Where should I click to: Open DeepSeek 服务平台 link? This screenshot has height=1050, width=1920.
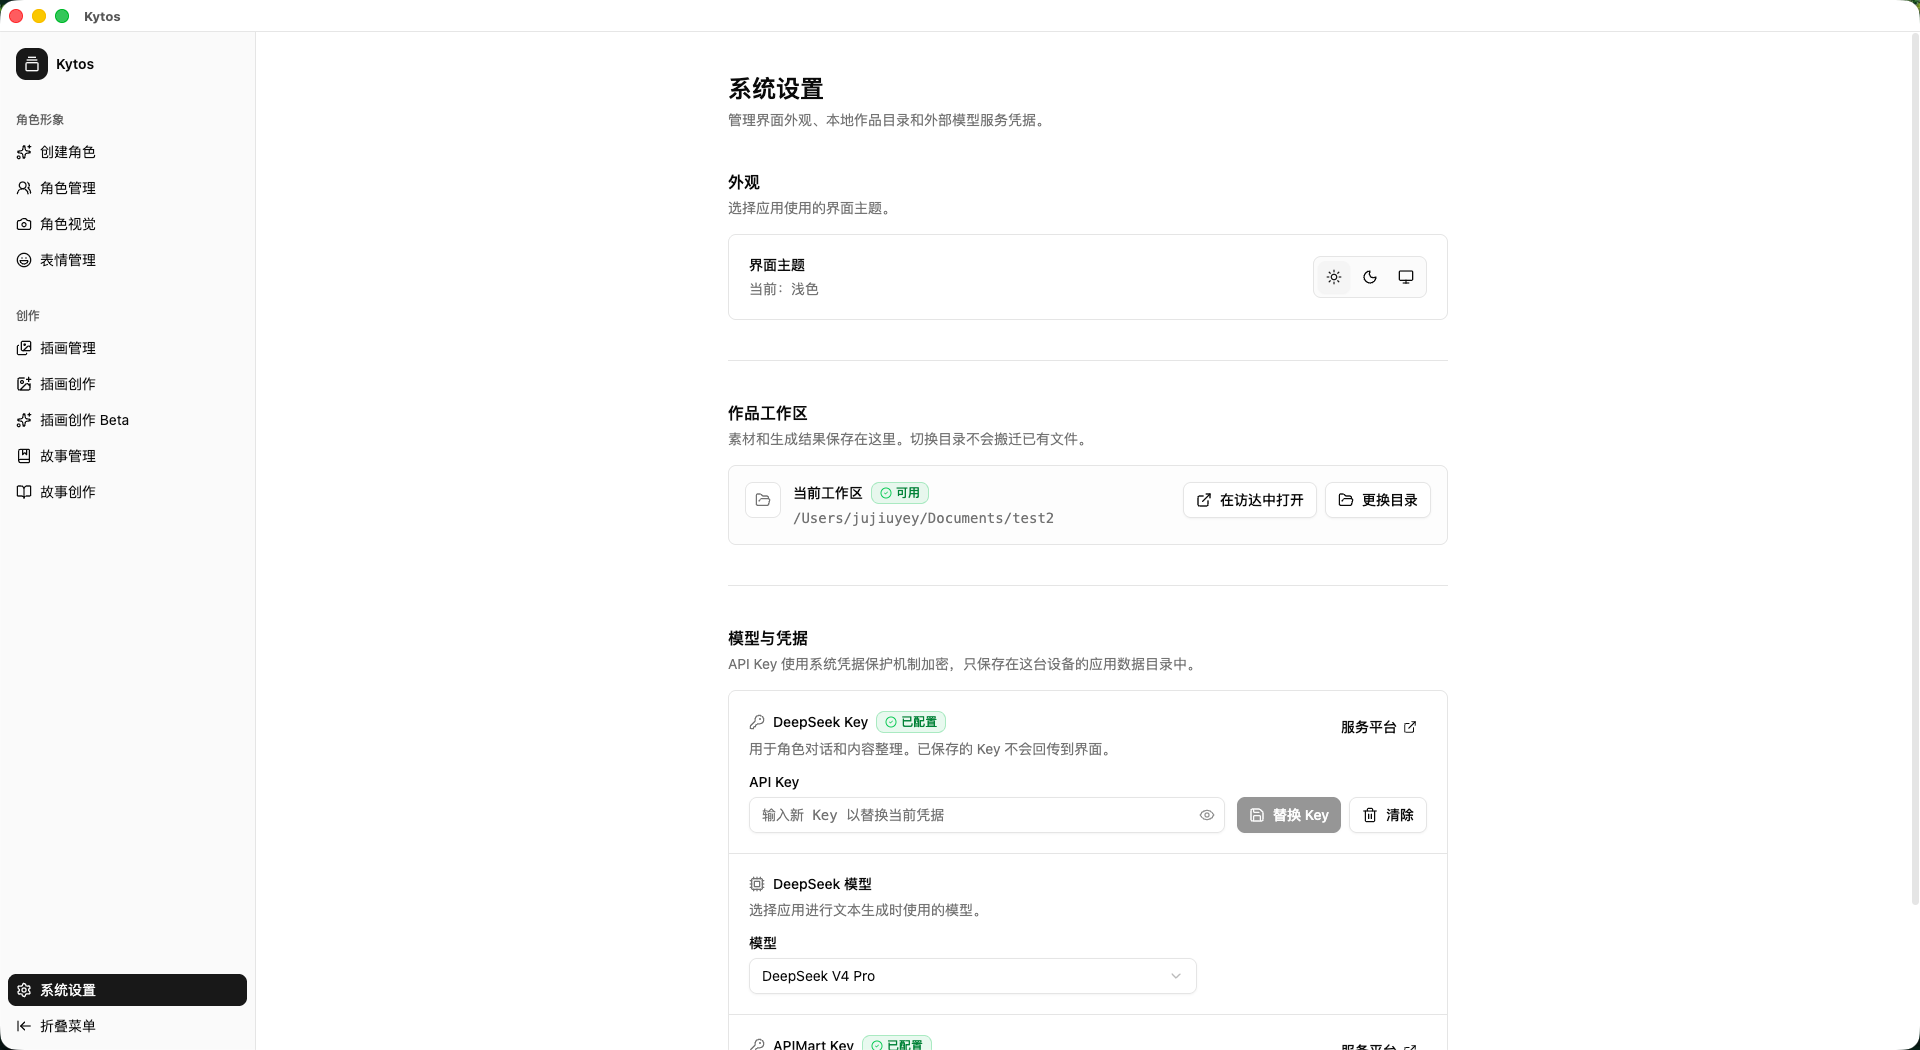(1379, 727)
